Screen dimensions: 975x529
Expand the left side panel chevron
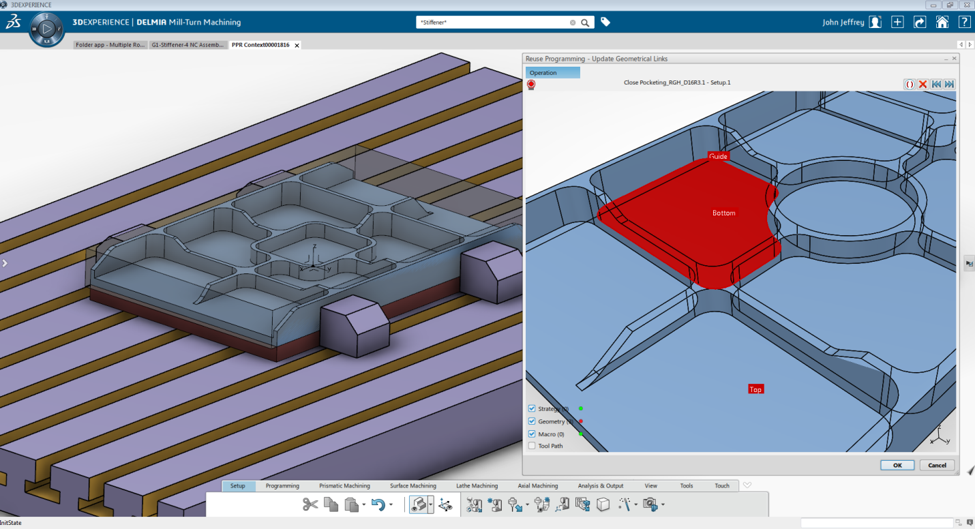[x=5, y=263]
